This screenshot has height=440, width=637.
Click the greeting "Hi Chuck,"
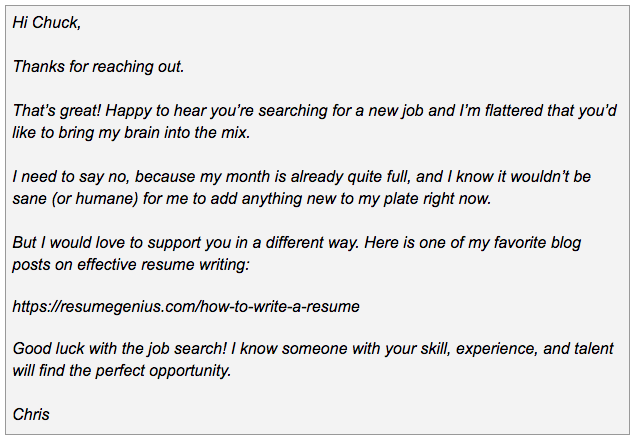(46, 23)
